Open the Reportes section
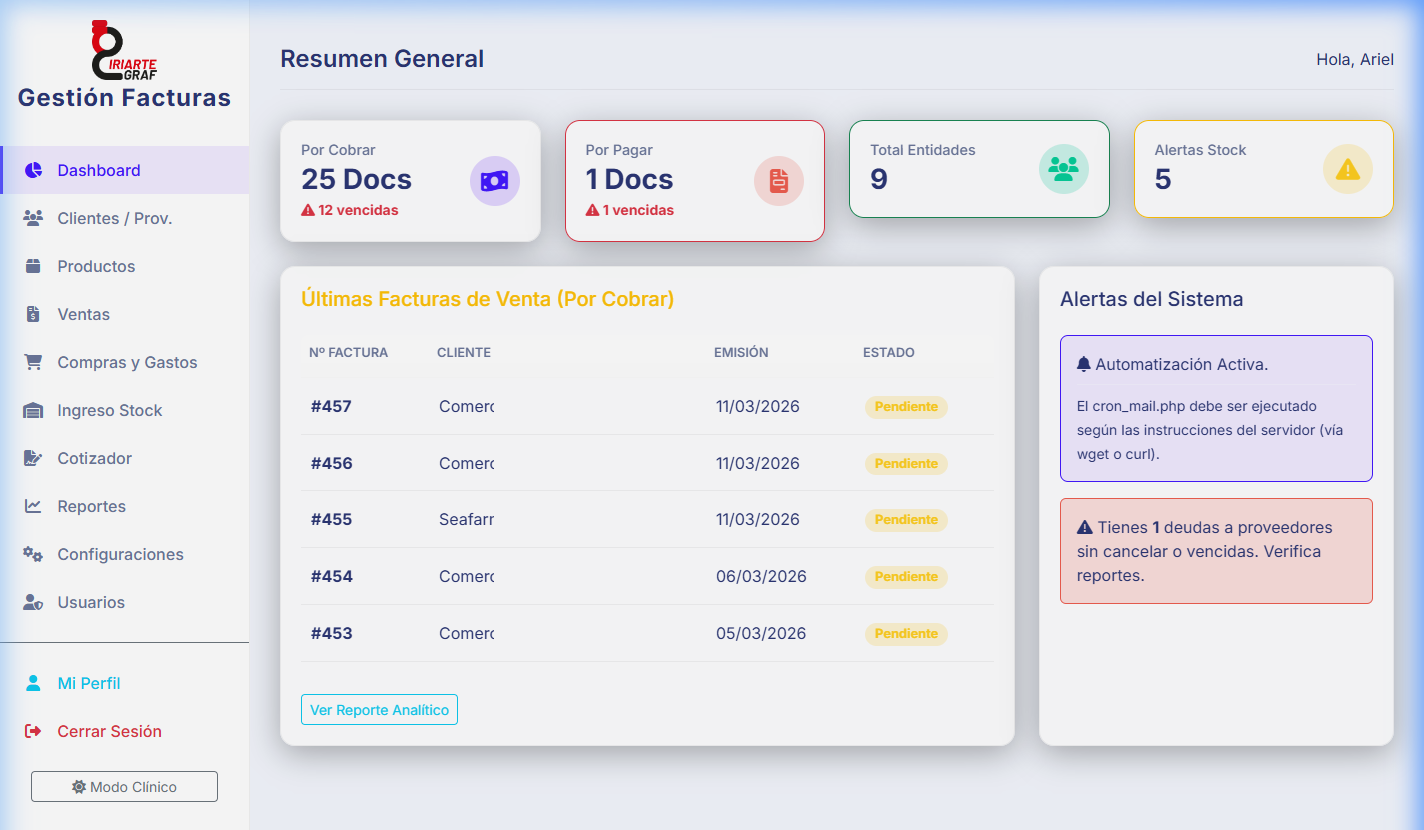 pyautogui.click(x=125, y=506)
